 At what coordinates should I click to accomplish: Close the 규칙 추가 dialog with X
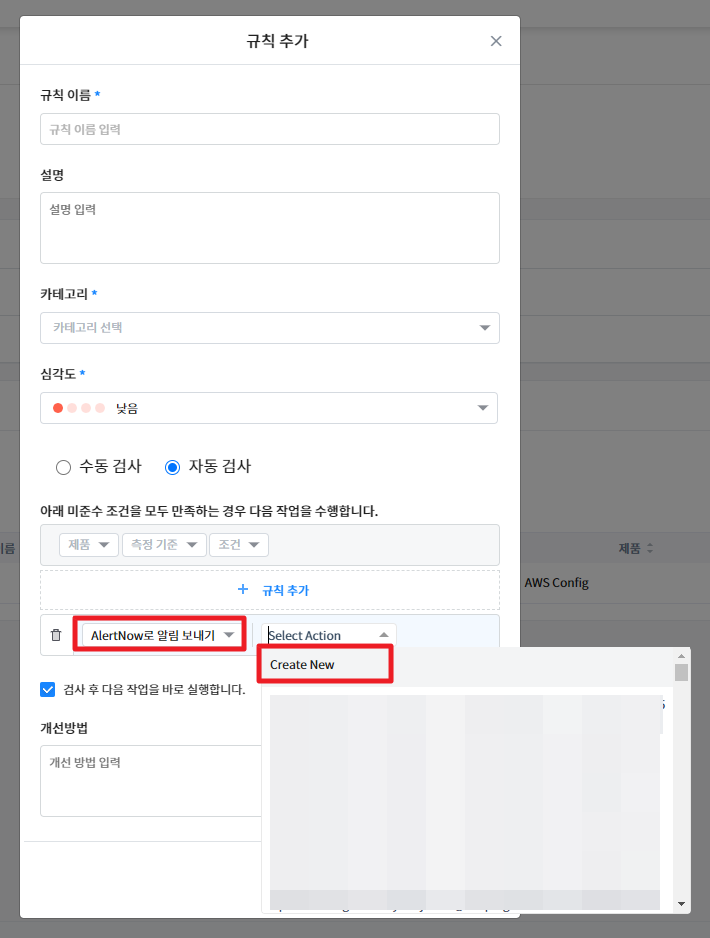[496, 41]
